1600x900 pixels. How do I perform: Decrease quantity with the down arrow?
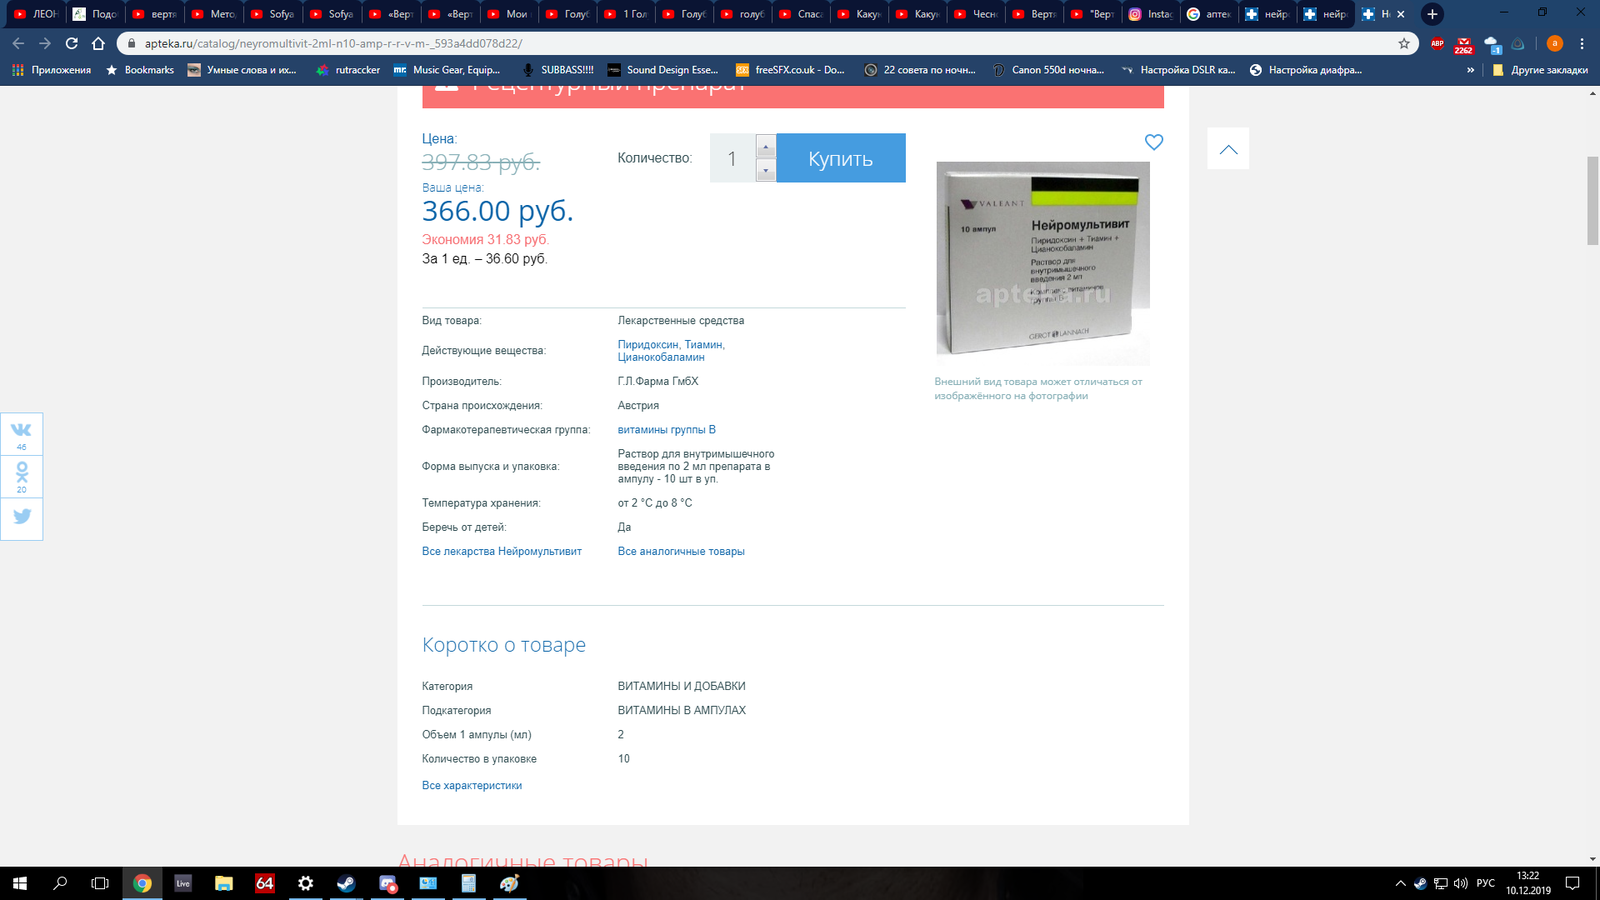tap(766, 171)
